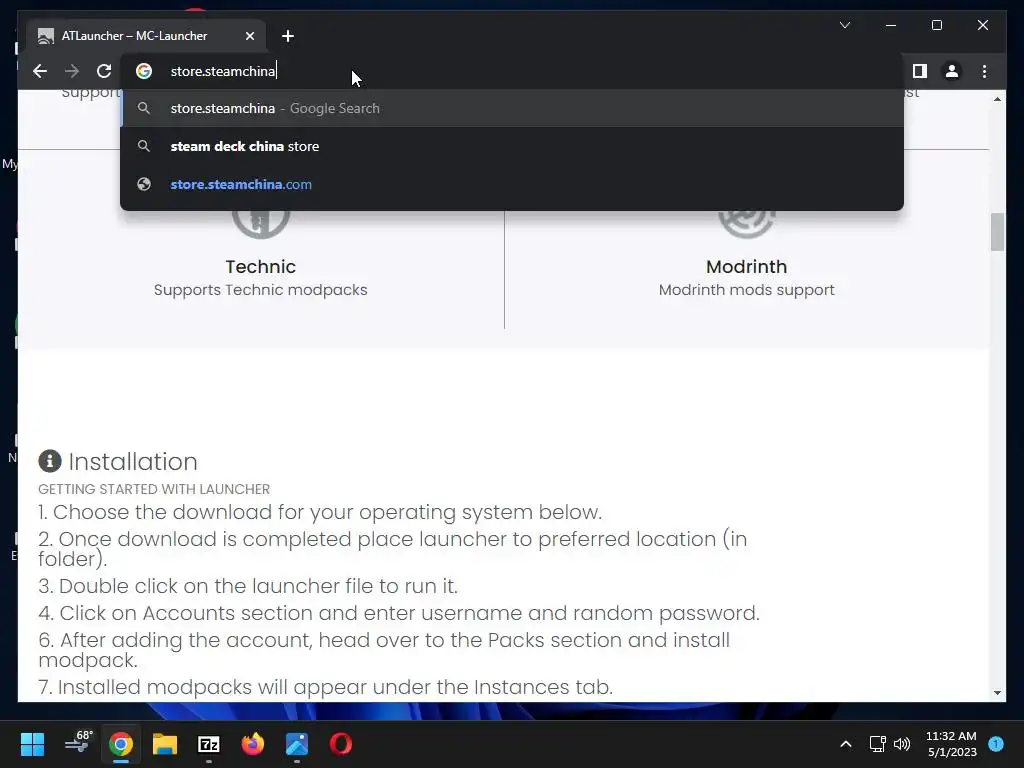Show hidden system tray icons
Image resolution: width=1024 pixels, height=768 pixels.
coord(846,744)
